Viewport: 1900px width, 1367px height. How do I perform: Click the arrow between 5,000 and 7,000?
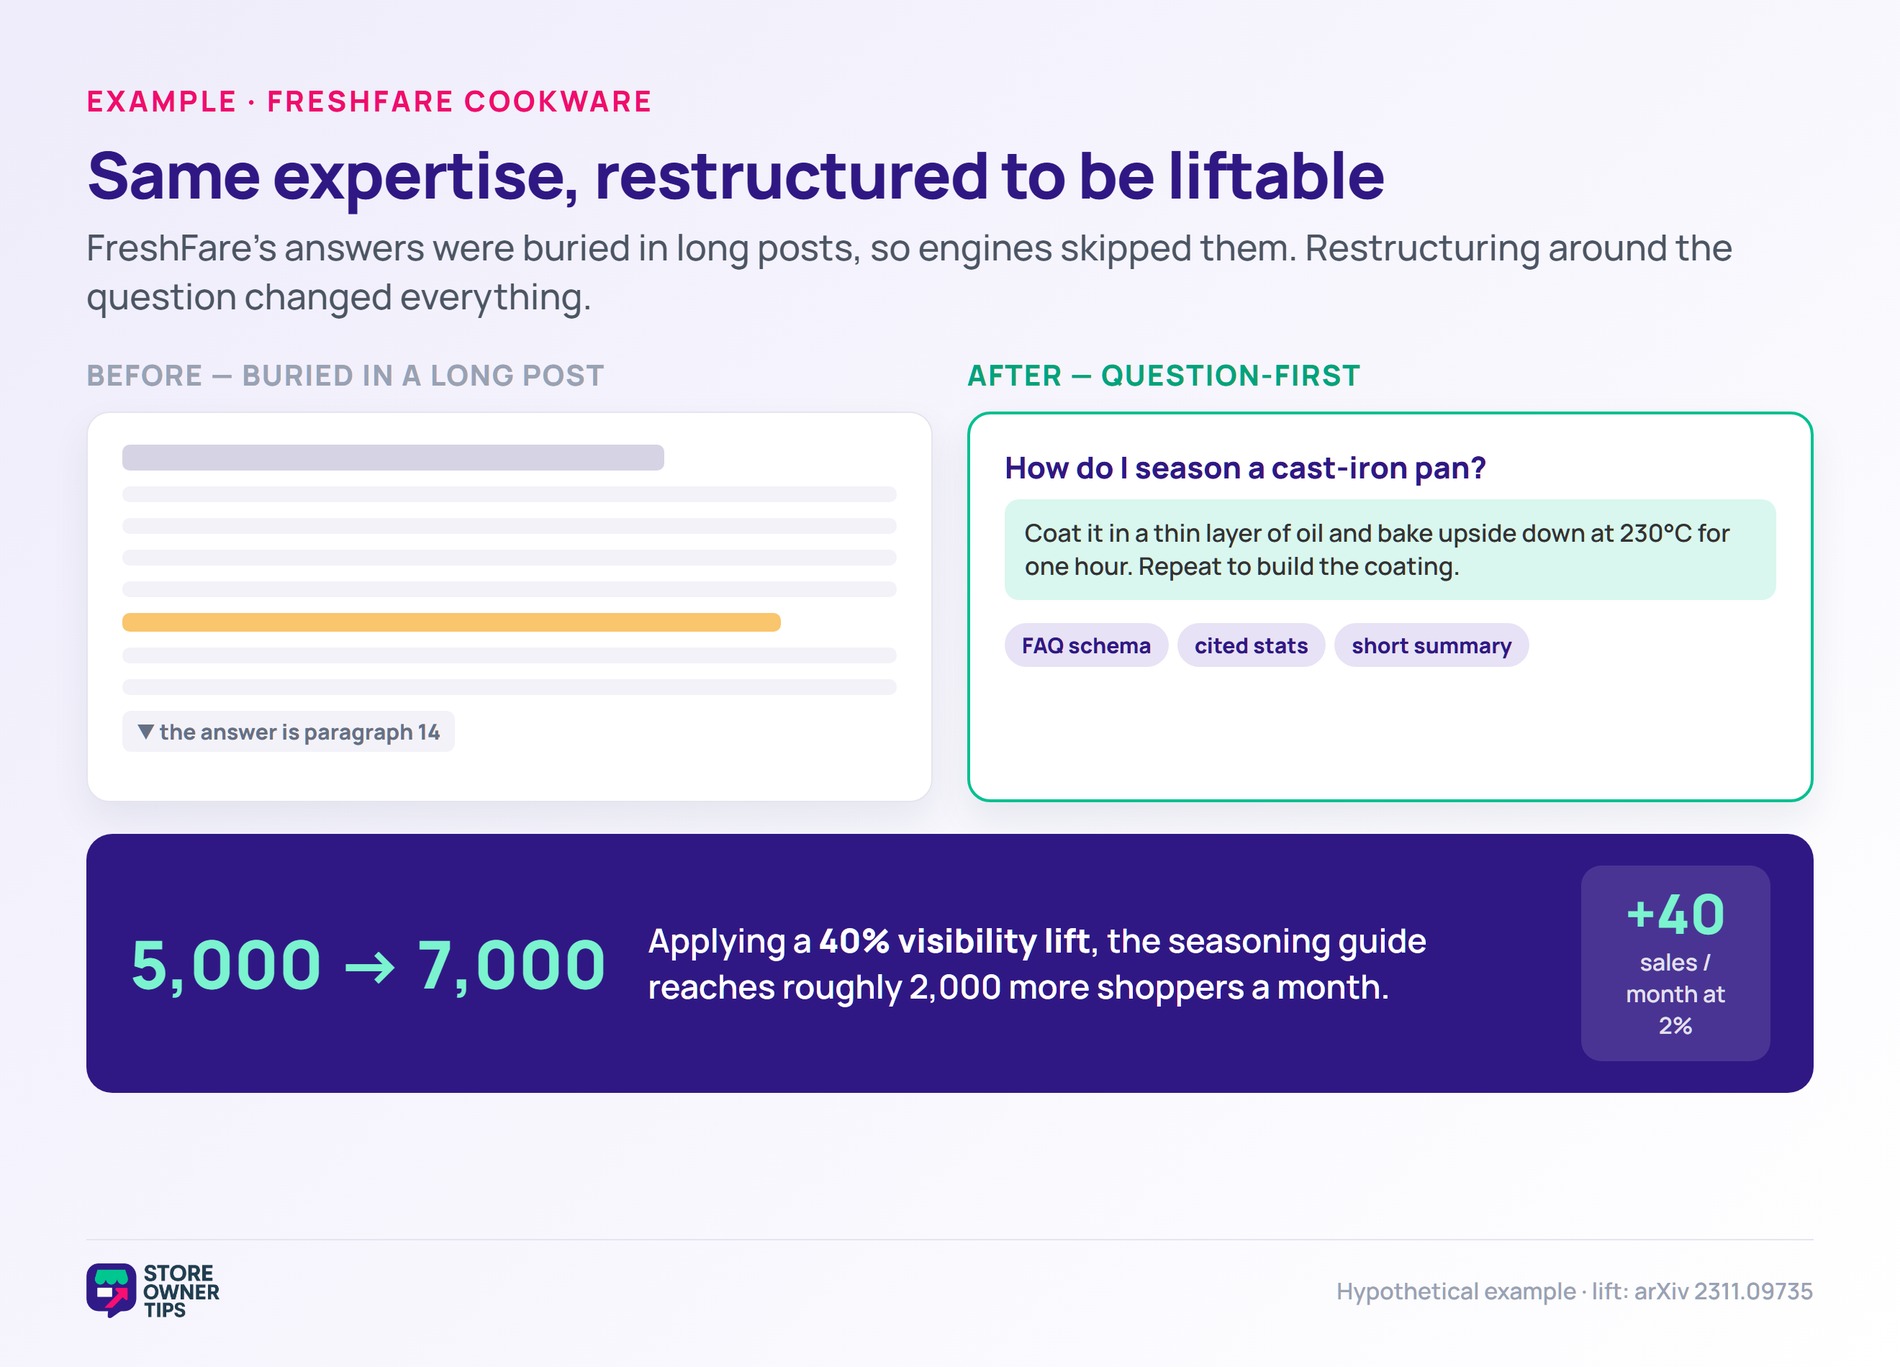(x=369, y=968)
